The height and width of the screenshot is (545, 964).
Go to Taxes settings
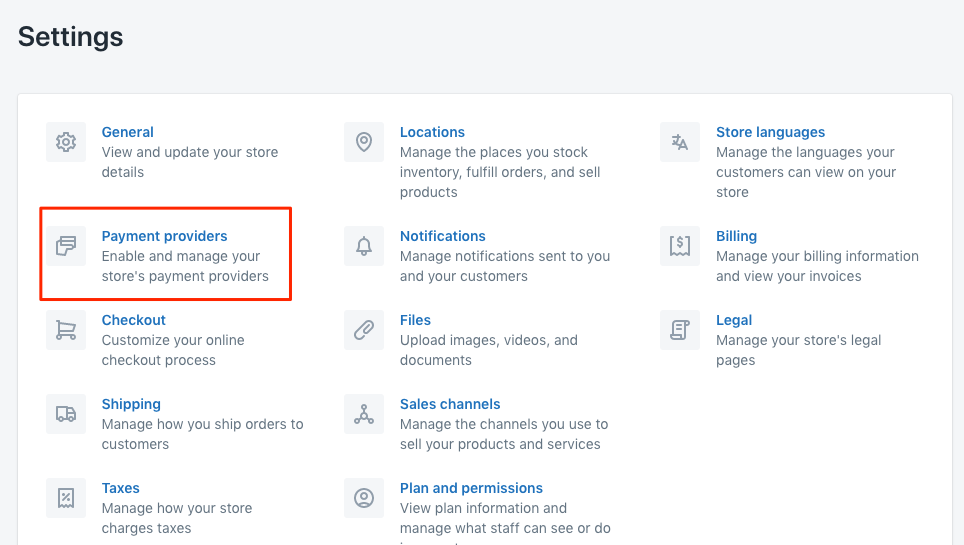coord(120,488)
